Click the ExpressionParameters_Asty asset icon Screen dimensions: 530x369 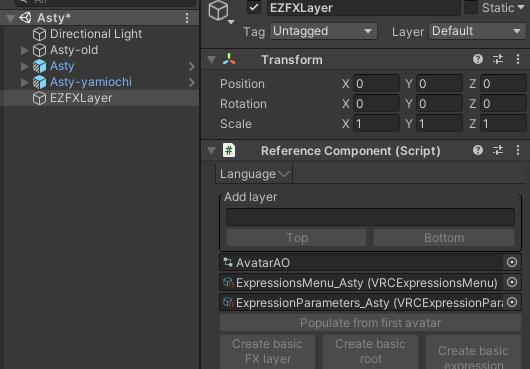coord(228,302)
